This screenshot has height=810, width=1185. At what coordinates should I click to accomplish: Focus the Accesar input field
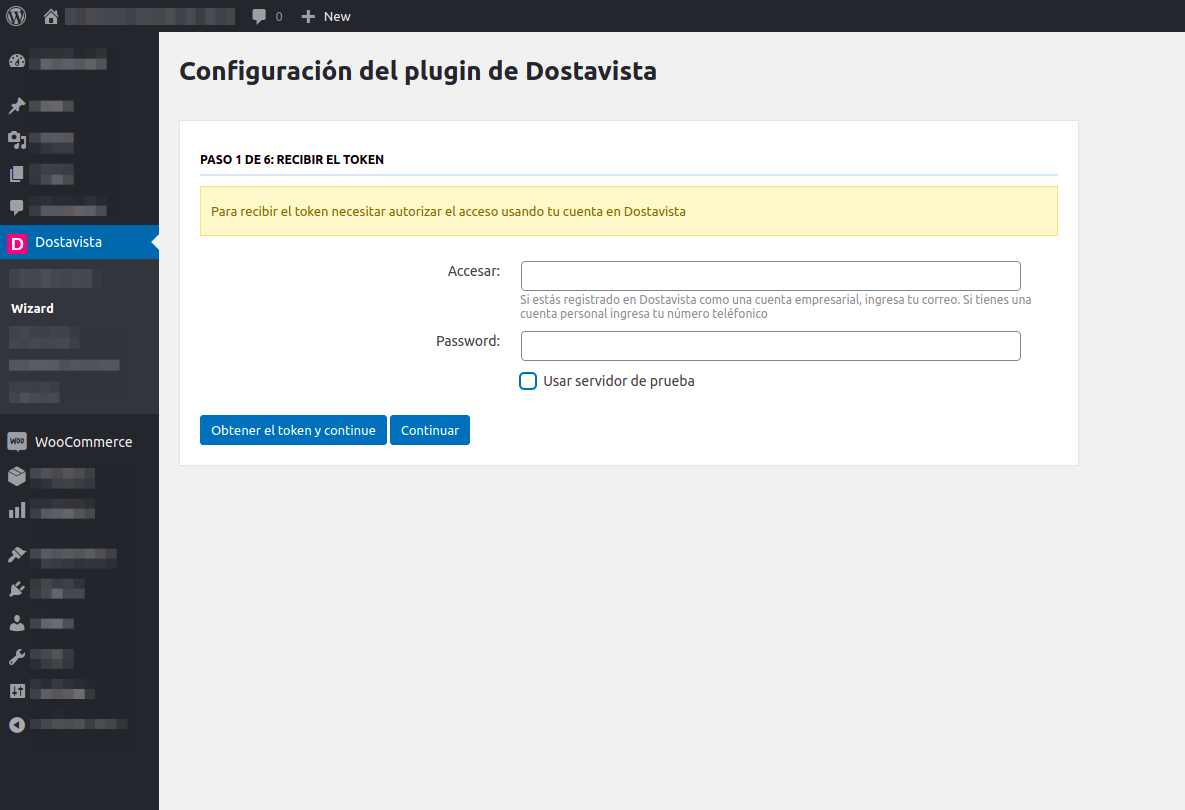(x=771, y=276)
